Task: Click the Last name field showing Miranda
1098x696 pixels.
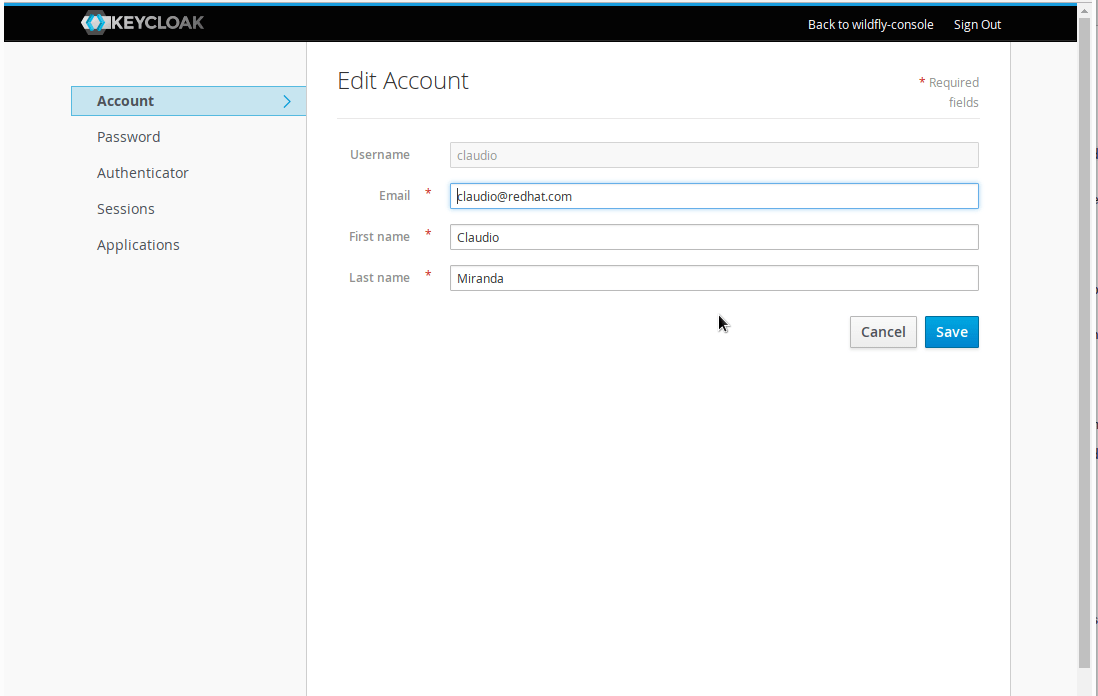Action: coord(713,277)
